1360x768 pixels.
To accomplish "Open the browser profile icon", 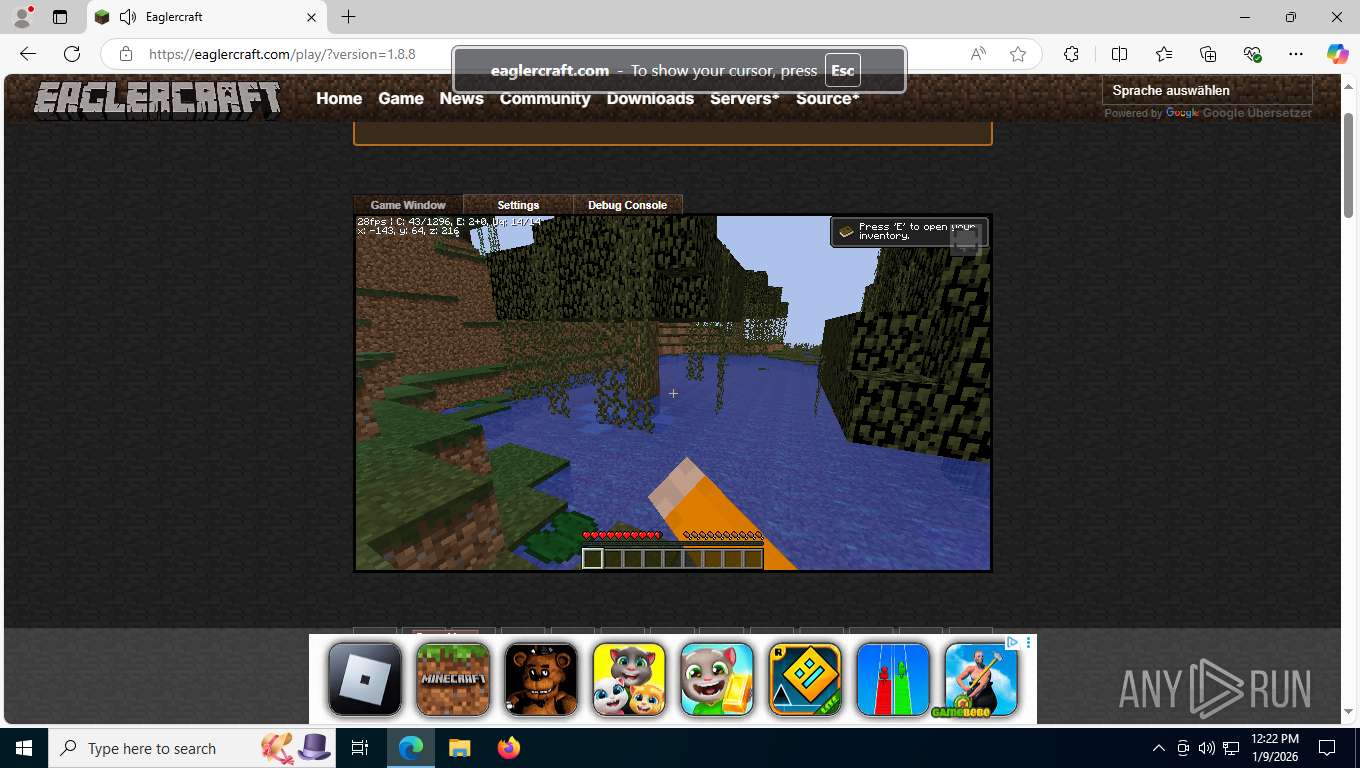I will pos(22,17).
